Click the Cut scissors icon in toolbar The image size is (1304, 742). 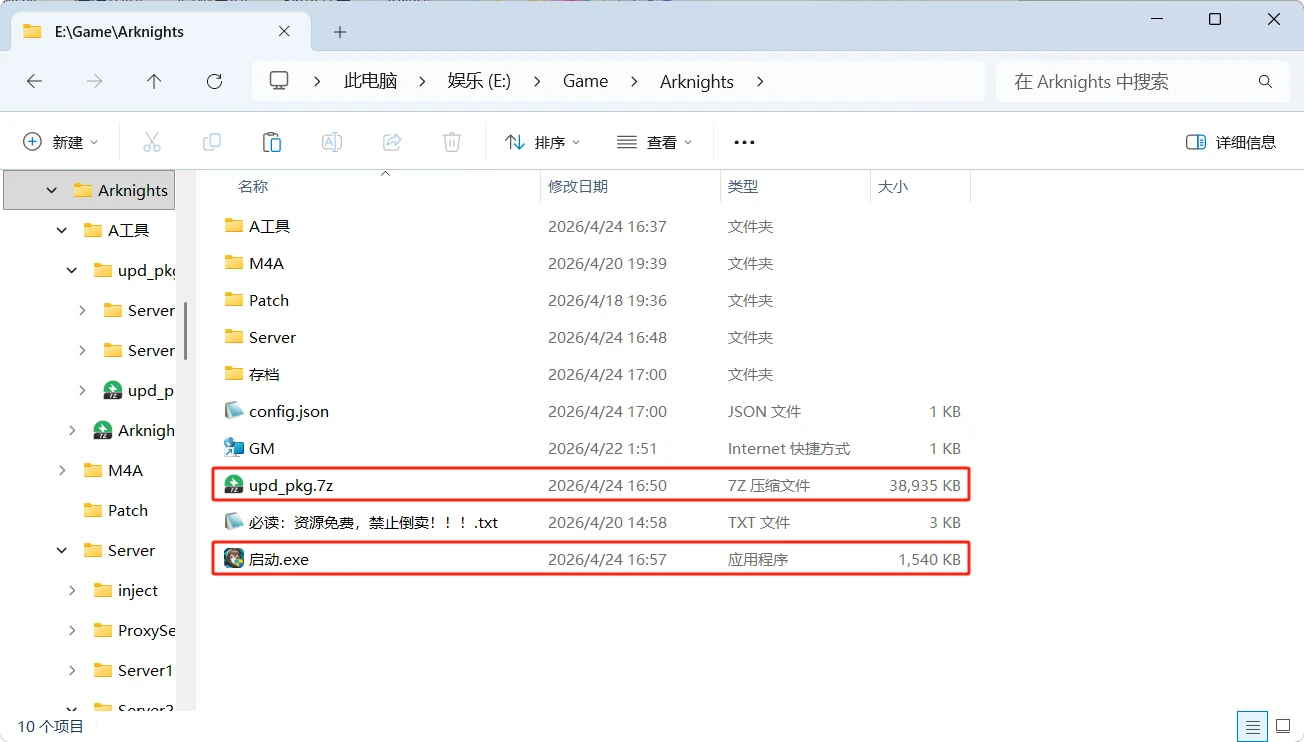[x=152, y=142]
